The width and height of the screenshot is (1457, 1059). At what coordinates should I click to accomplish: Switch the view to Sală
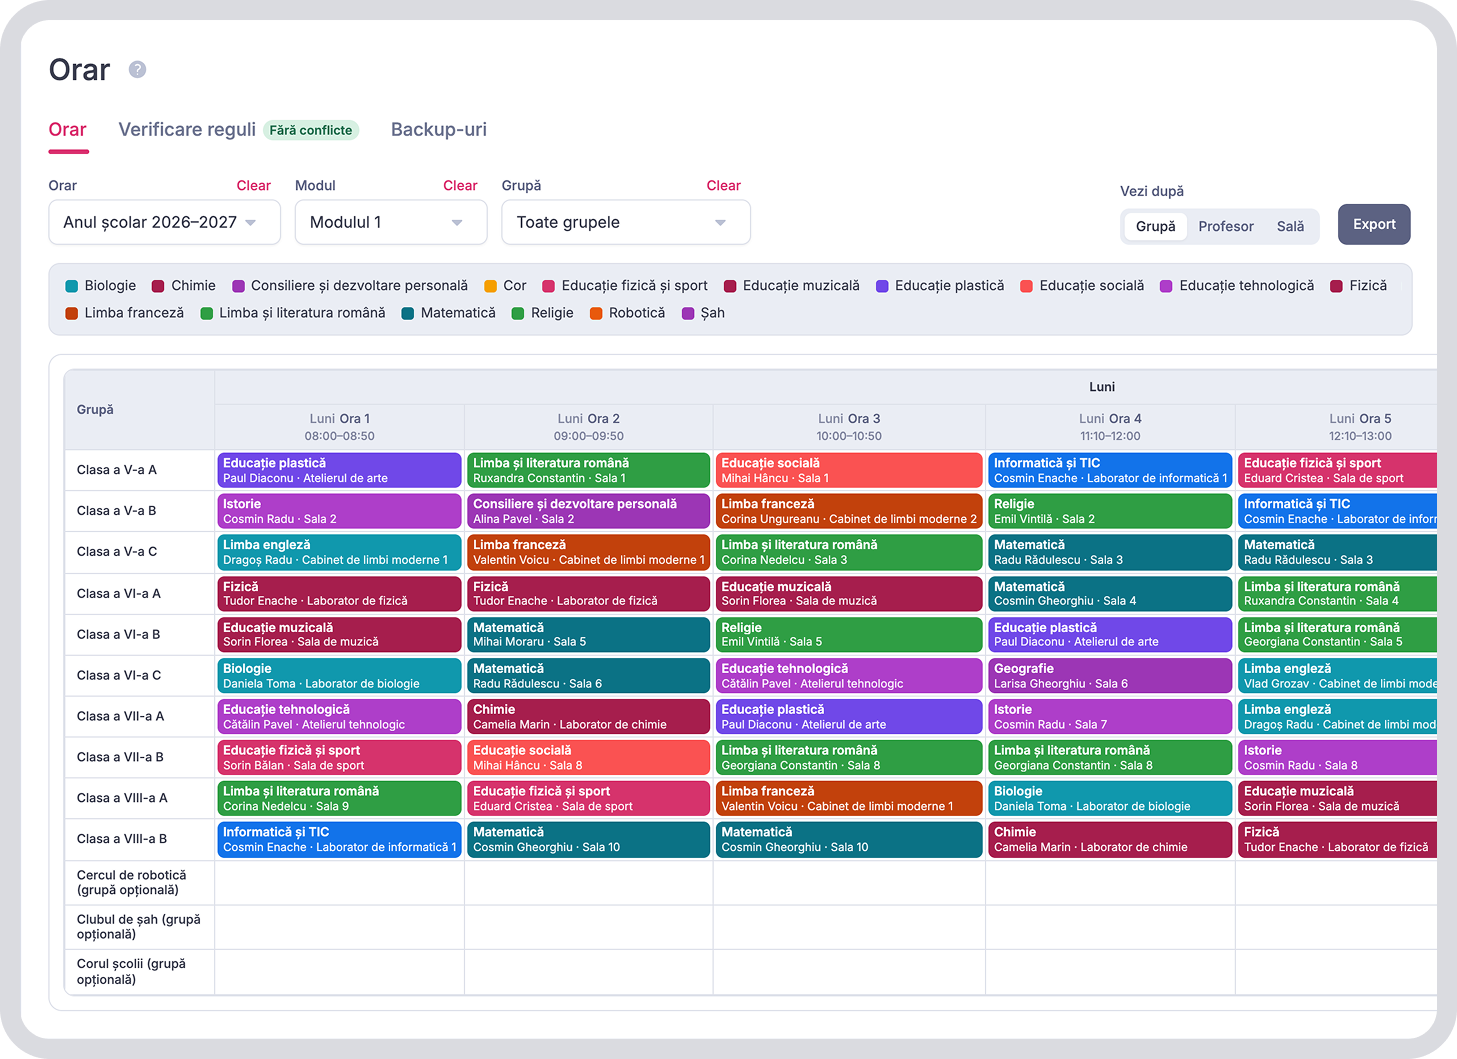[x=1290, y=226]
